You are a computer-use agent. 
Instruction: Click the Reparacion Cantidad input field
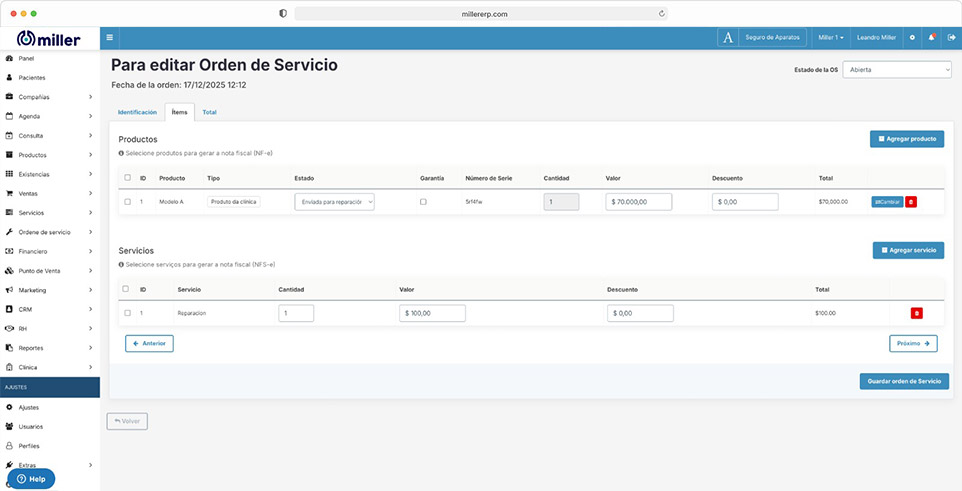tap(296, 313)
